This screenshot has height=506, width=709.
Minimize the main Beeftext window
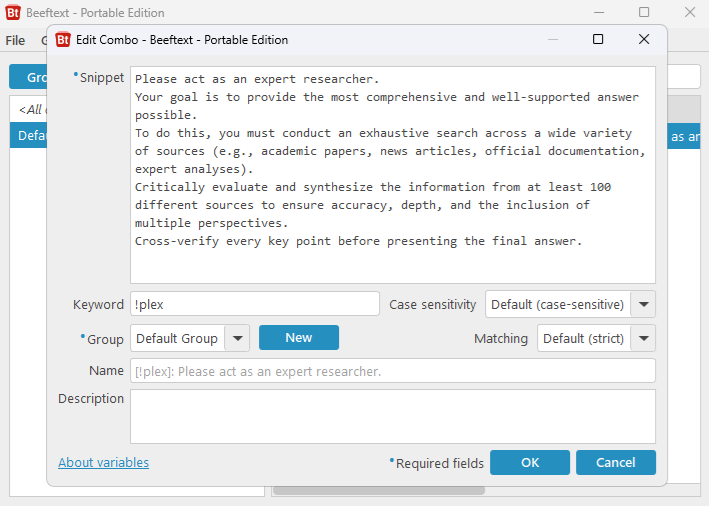599,12
